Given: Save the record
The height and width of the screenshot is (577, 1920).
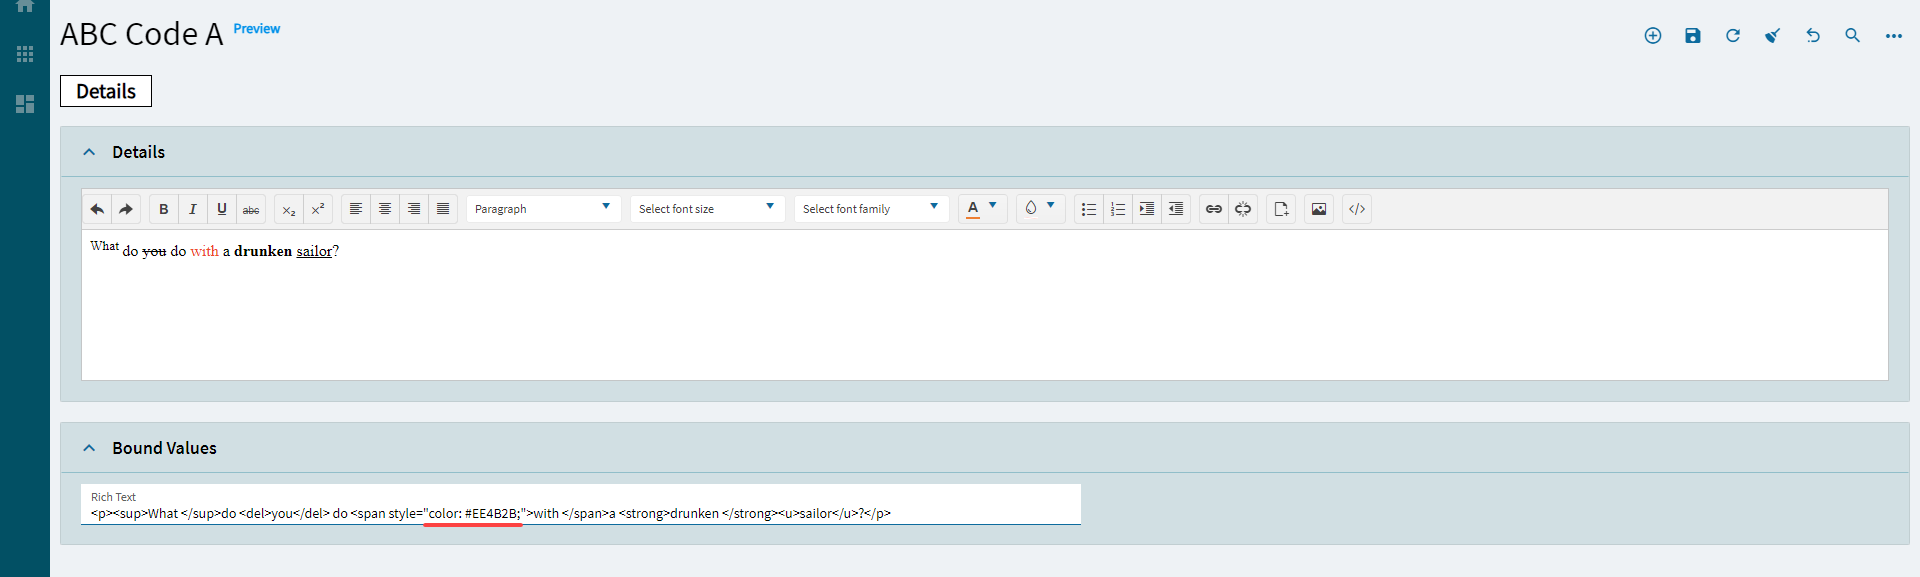Looking at the screenshot, I should tap(1693, 36).
